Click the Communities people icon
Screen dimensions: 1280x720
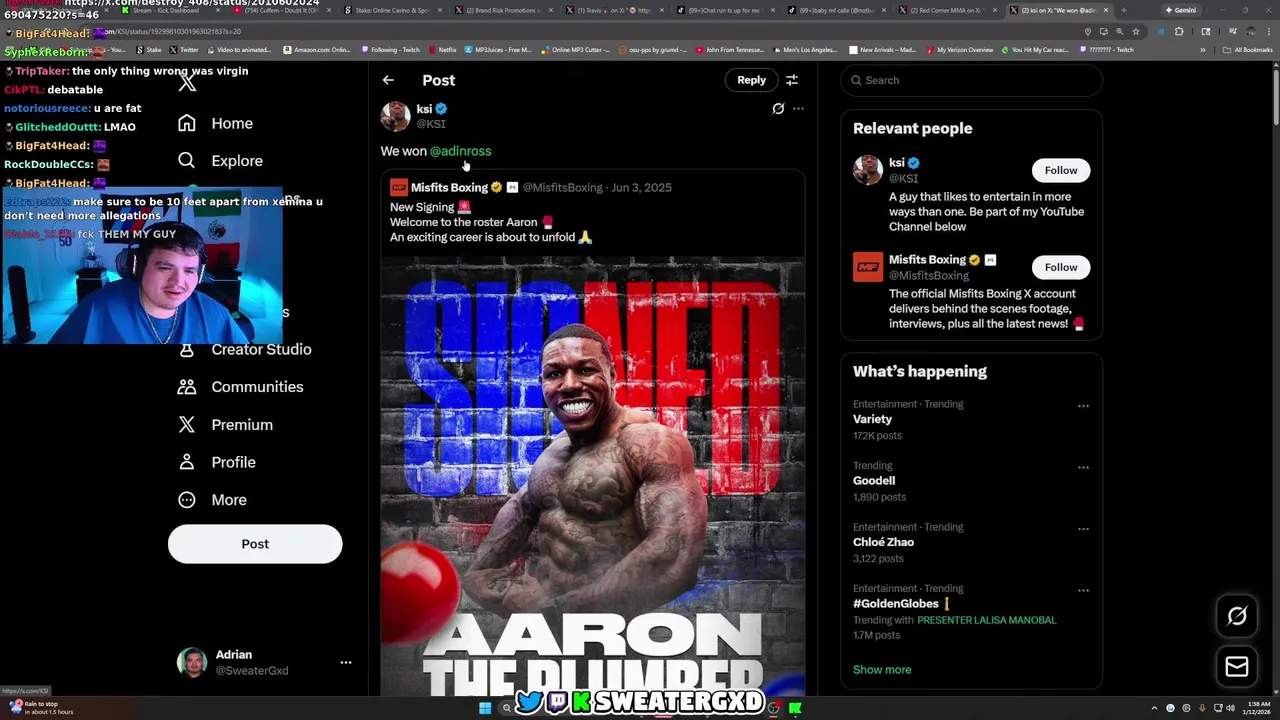click(x=187, y=387)
